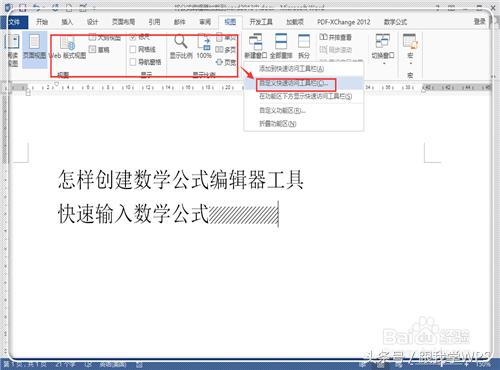The height and width of the screenshot is (370, 500).
Task: Choose 自定义功能区(R)... menu entry
Action: click(304, 110)
